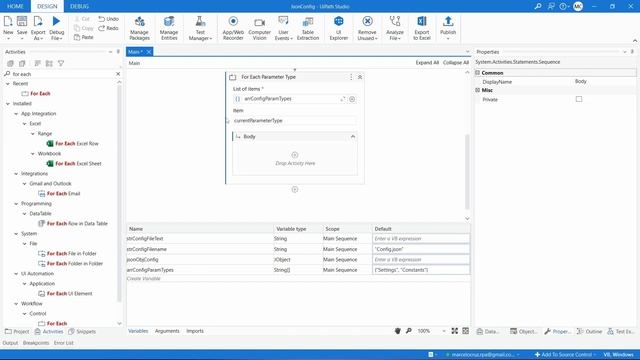Open User Events menu
The image size is (640, 360).
point(283,28)
